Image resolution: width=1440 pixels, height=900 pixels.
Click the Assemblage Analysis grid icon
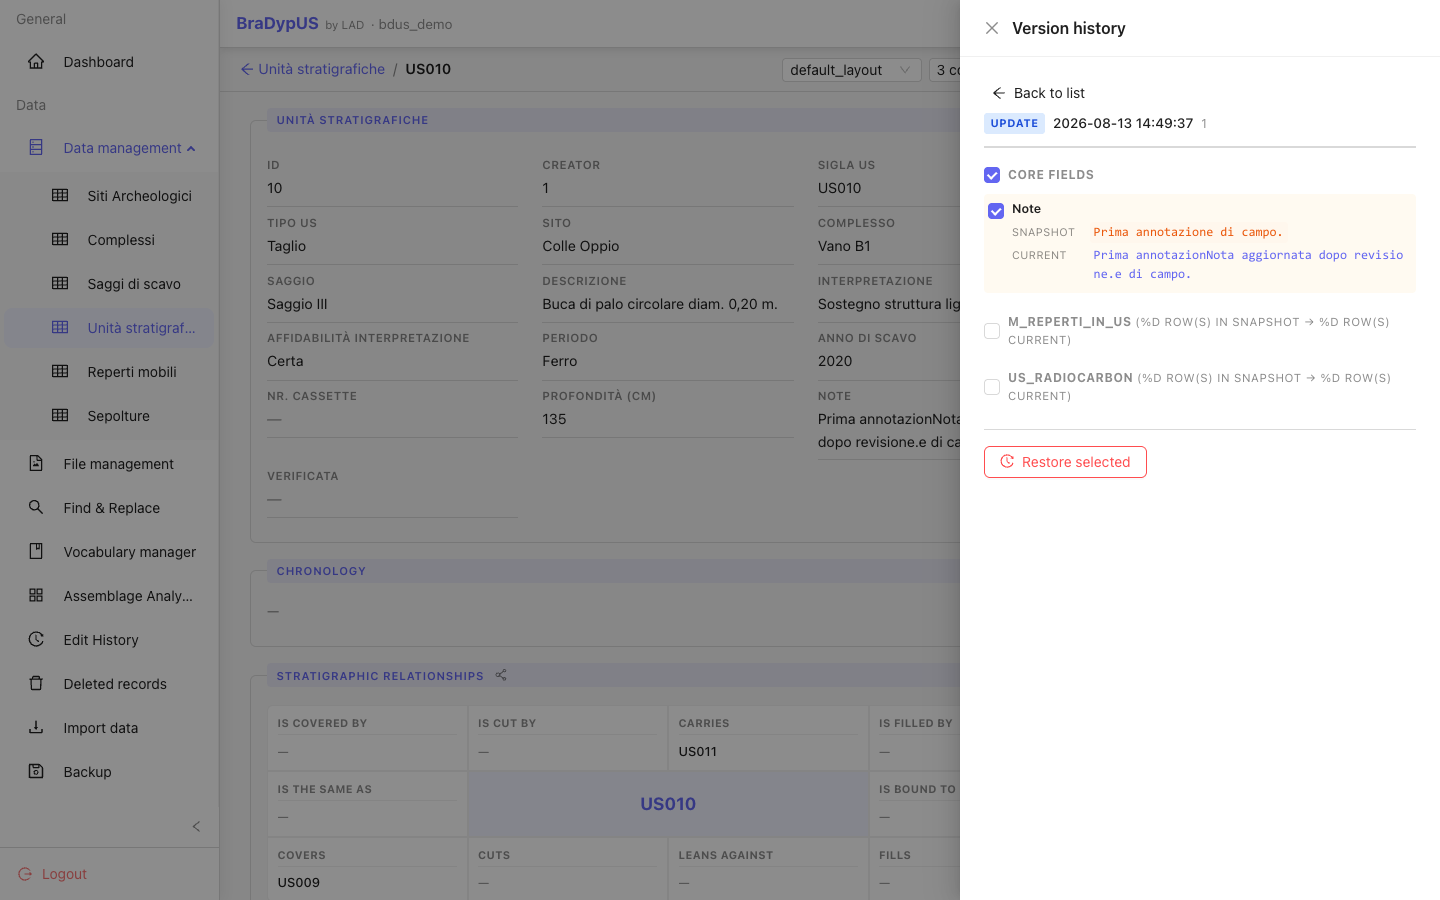click(x=36, y=595)
